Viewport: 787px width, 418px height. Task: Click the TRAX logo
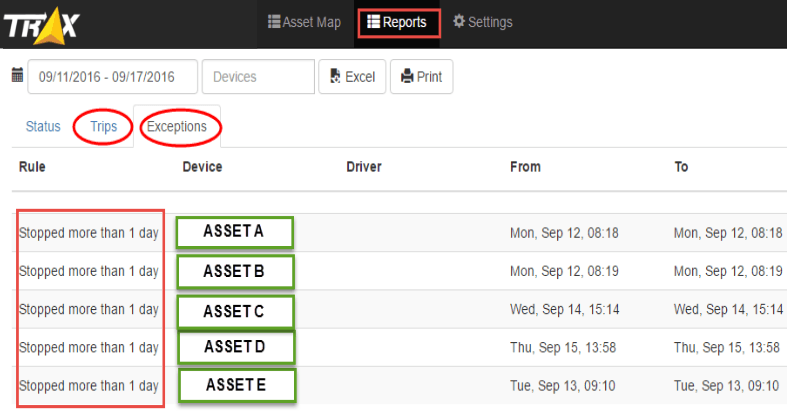[41, 26]
